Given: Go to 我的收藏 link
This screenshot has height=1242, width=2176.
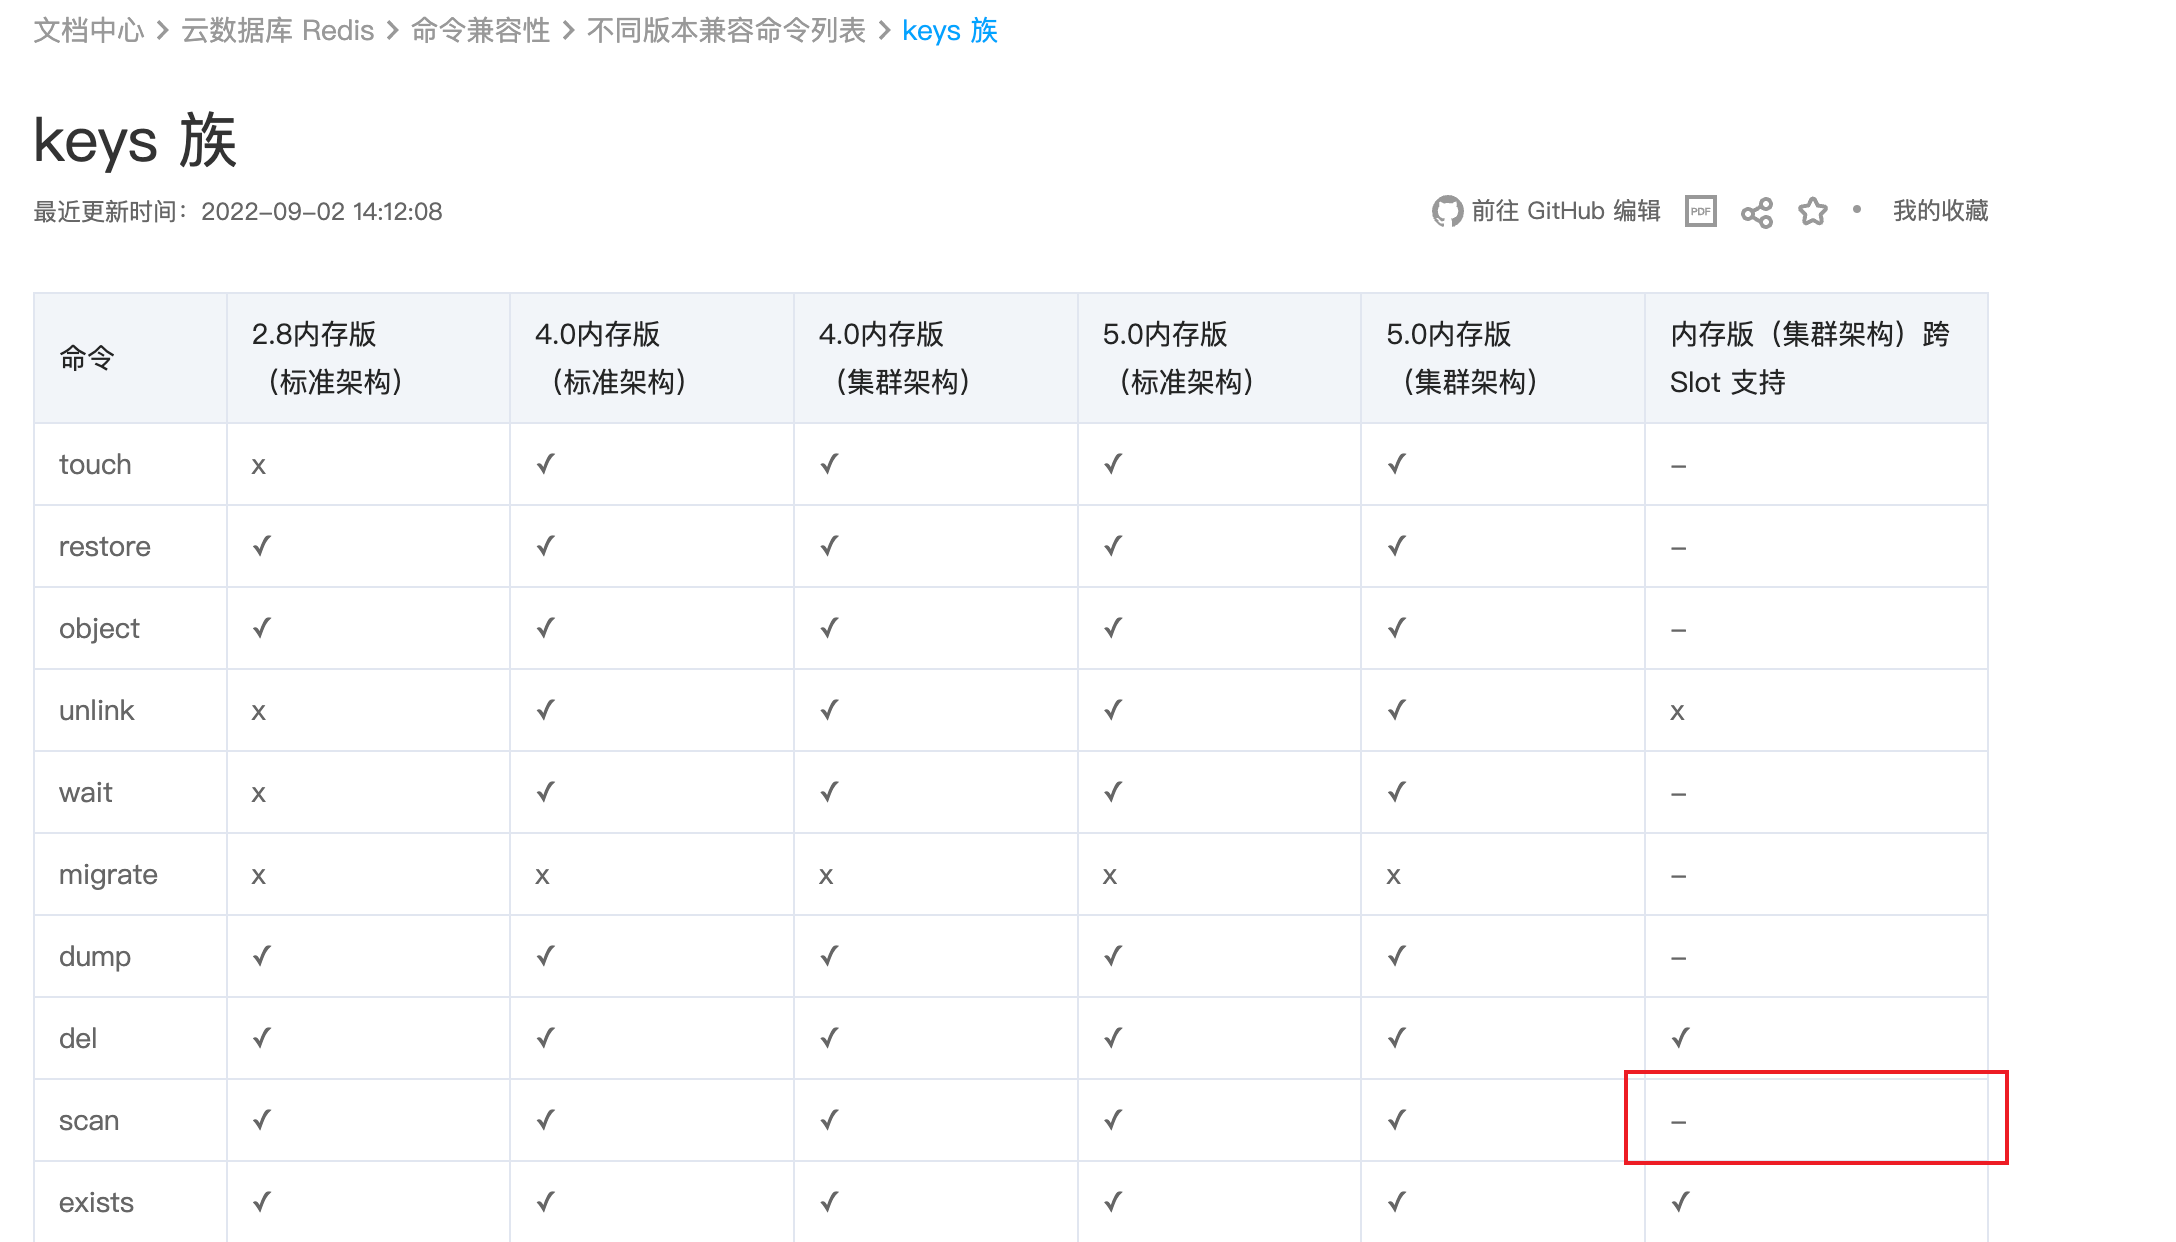Looking at the screenshot, I should tap(1939, 211).
